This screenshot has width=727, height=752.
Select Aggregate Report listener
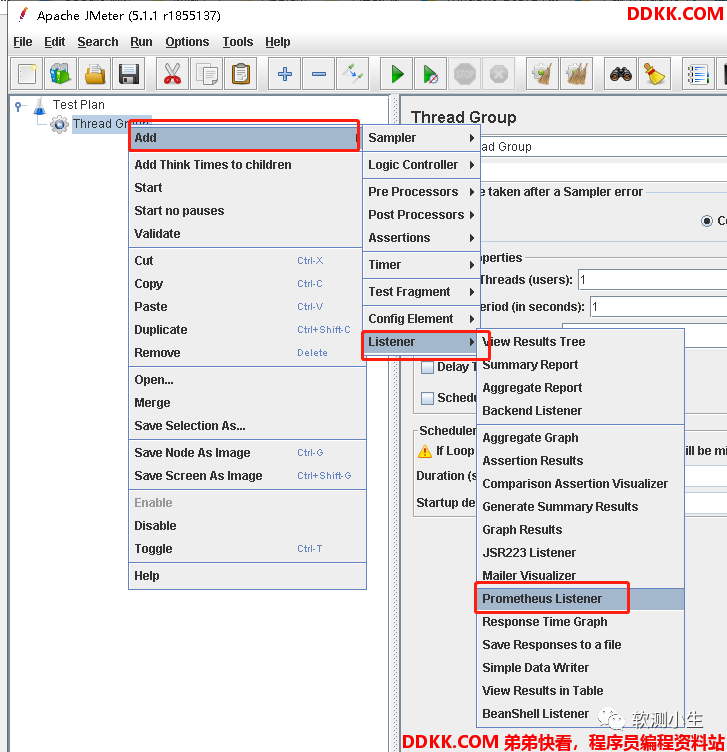(580, 388)
